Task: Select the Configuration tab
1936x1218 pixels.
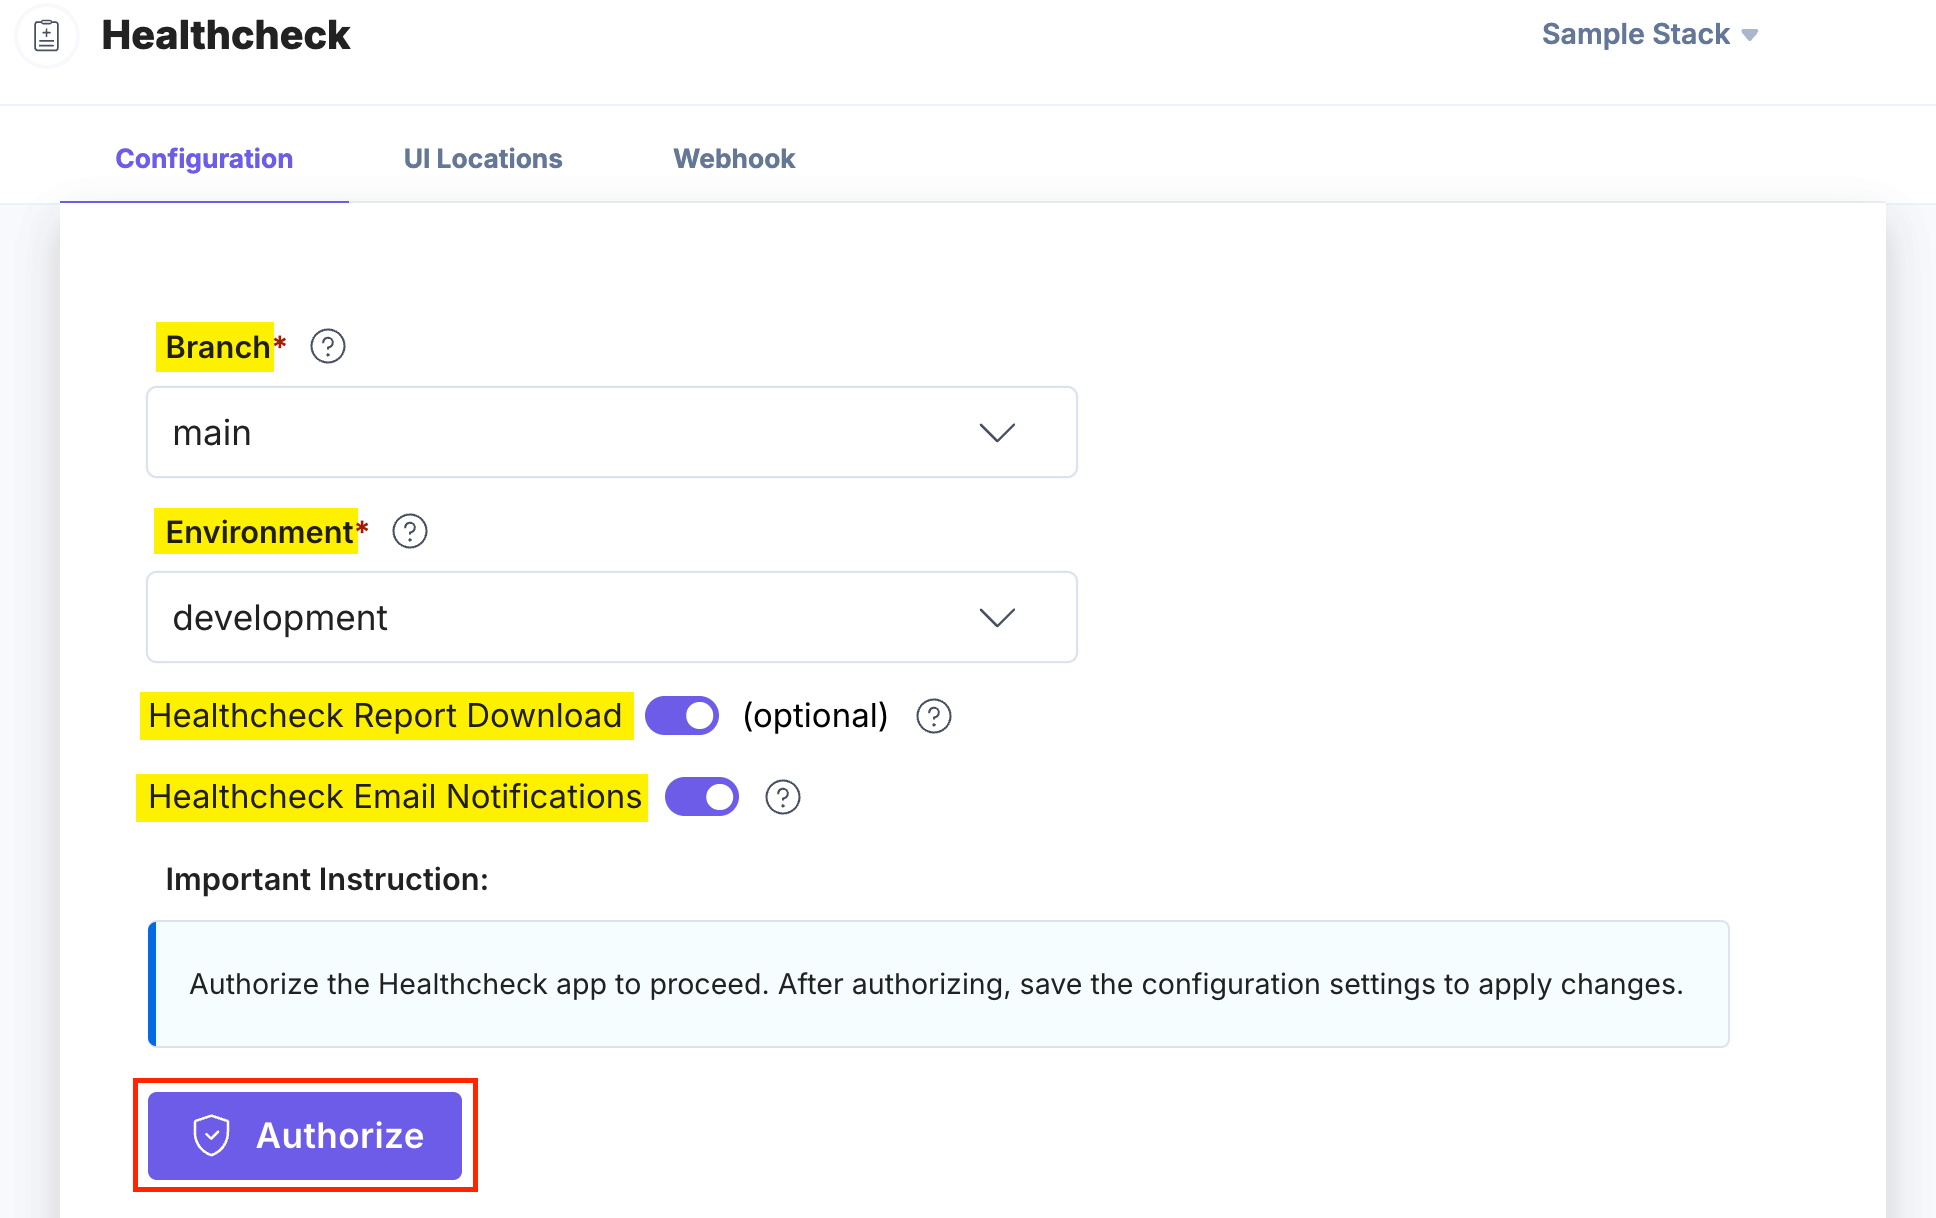Action: pyautogui.click(x=204, y=158)
